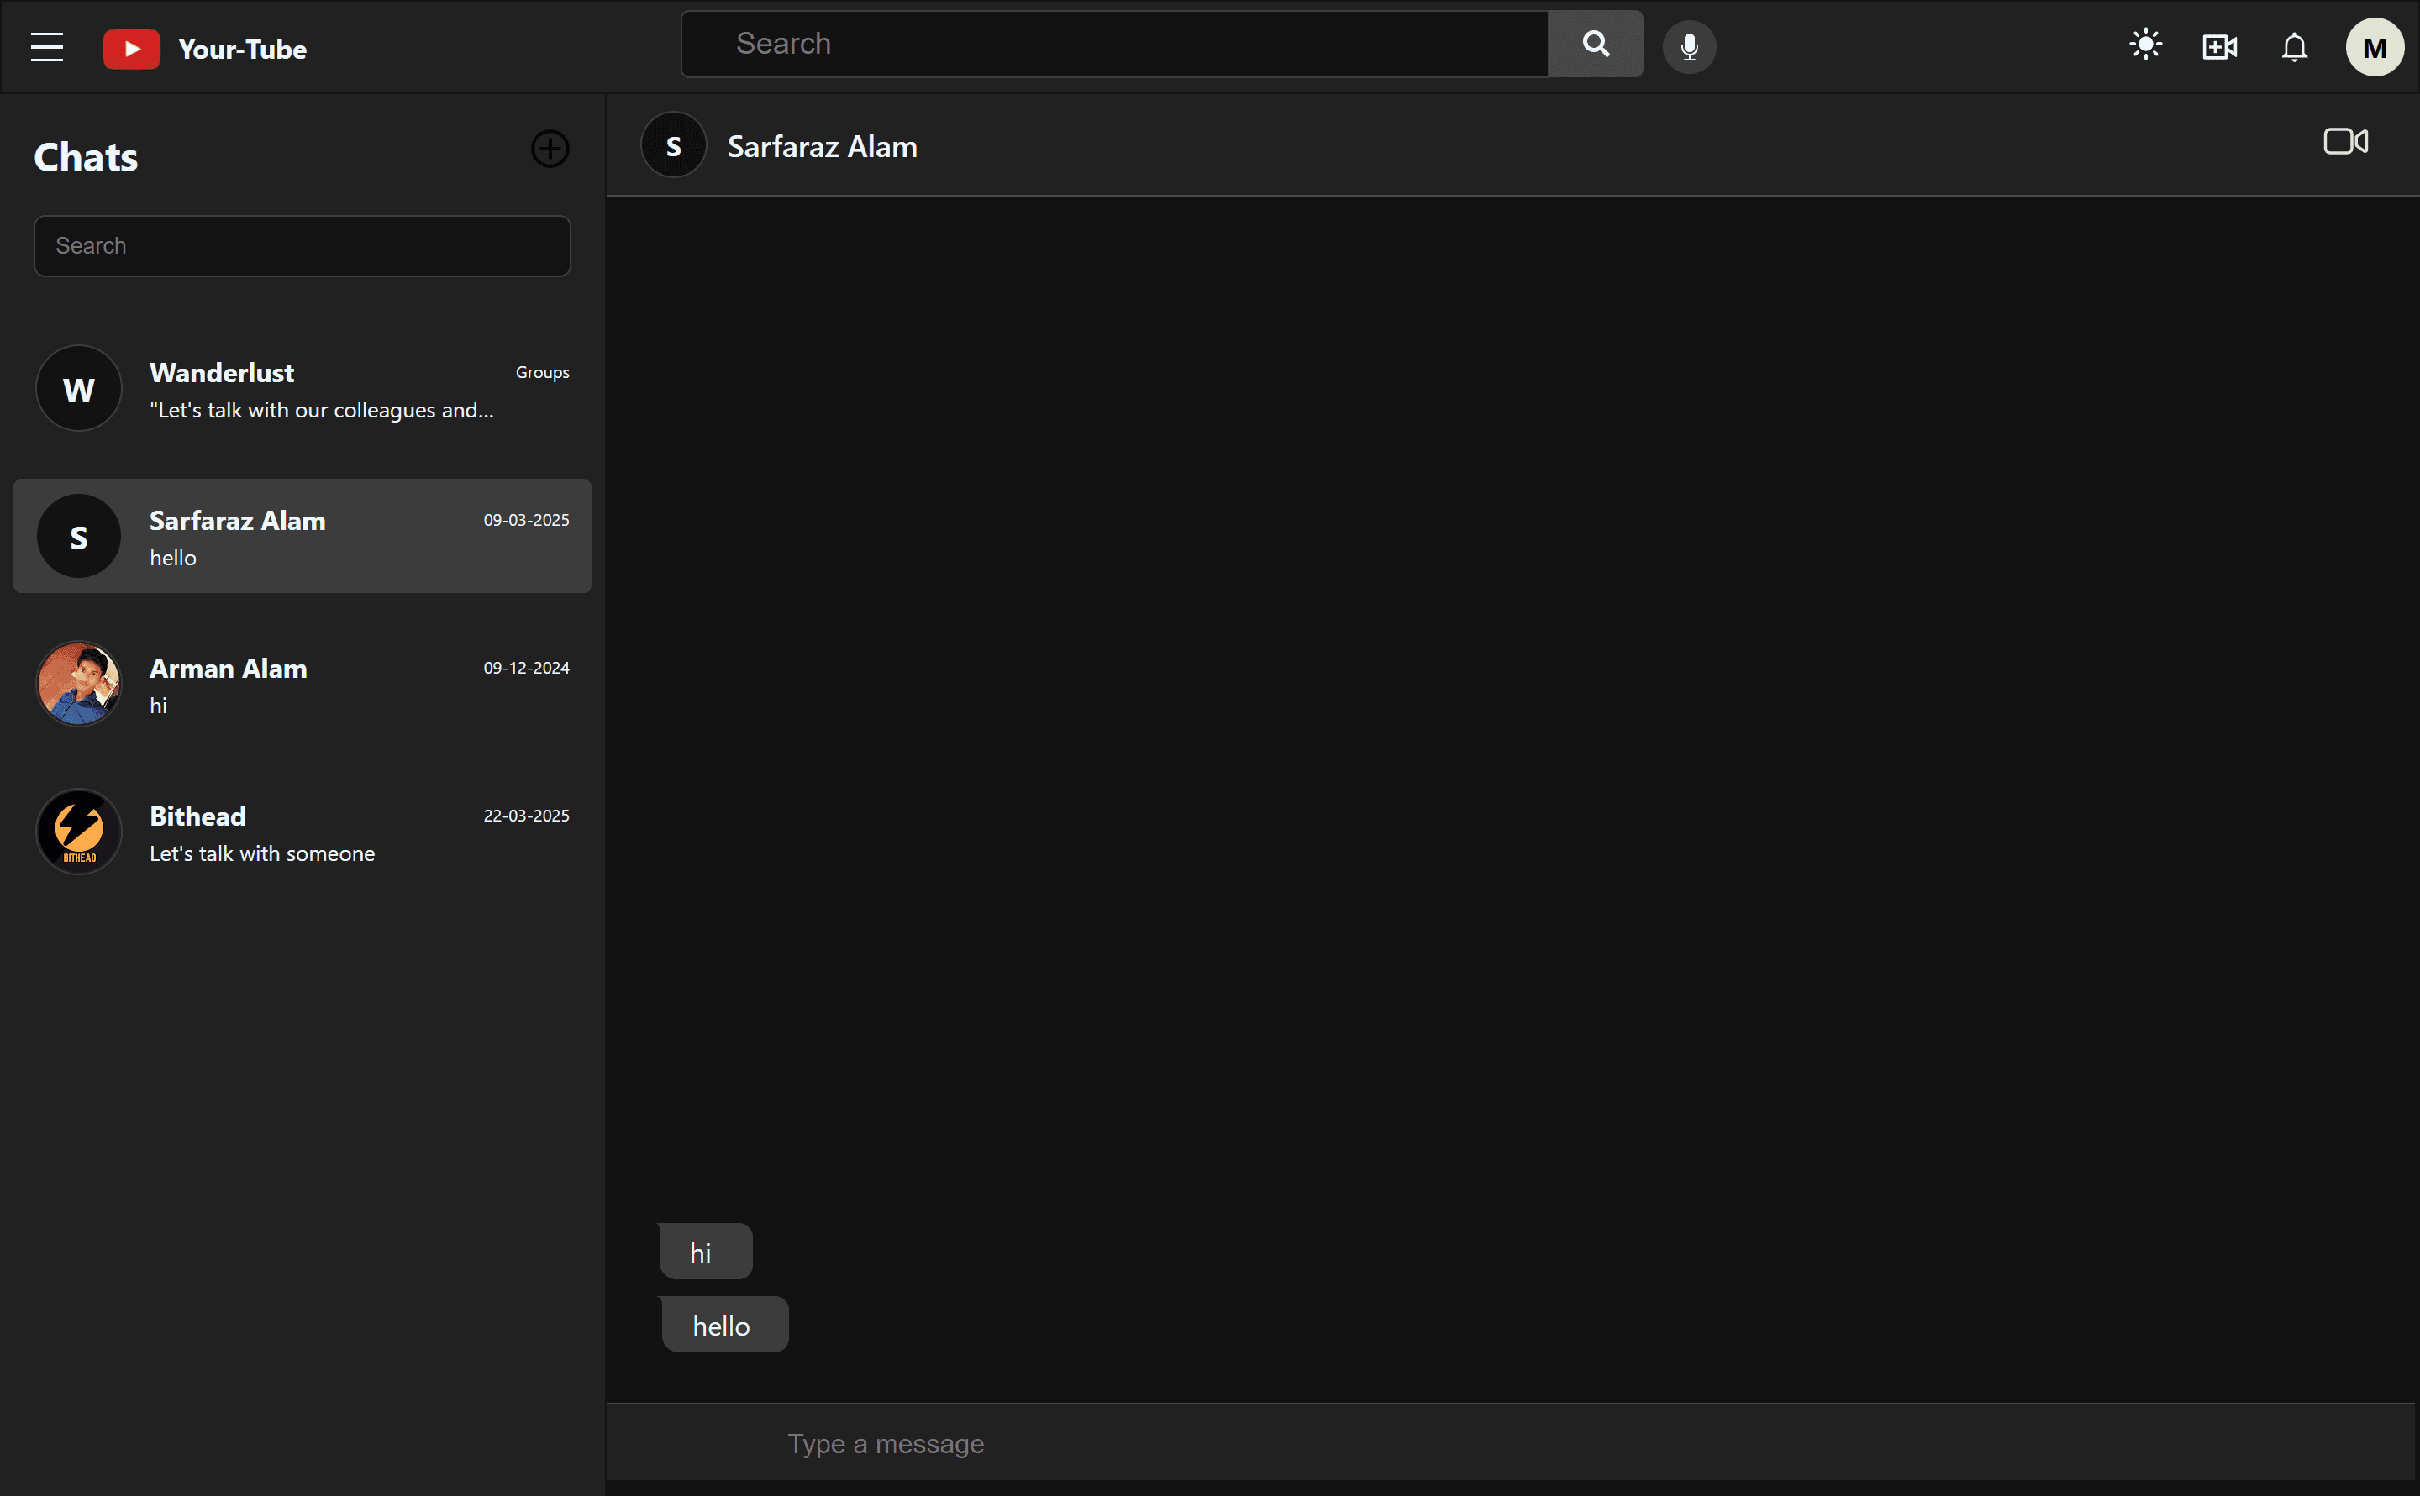This screenshot has width=2420, height=1512.
Task: Click the Bithead lightning logo avatar
Action: tap(79, 832)
